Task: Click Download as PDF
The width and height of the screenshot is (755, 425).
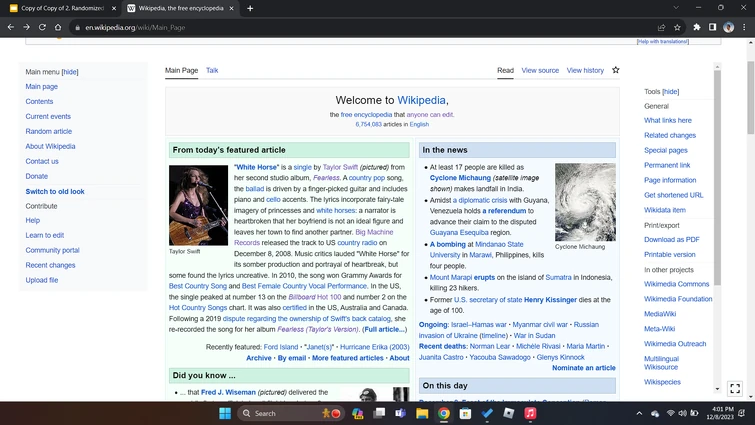Action: pos(672,240)
